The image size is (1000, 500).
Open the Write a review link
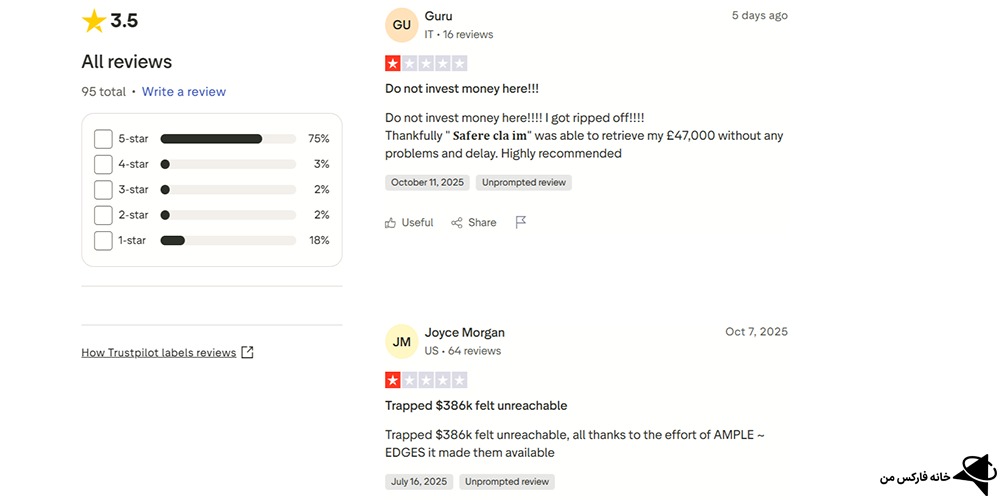click(184, 92)
